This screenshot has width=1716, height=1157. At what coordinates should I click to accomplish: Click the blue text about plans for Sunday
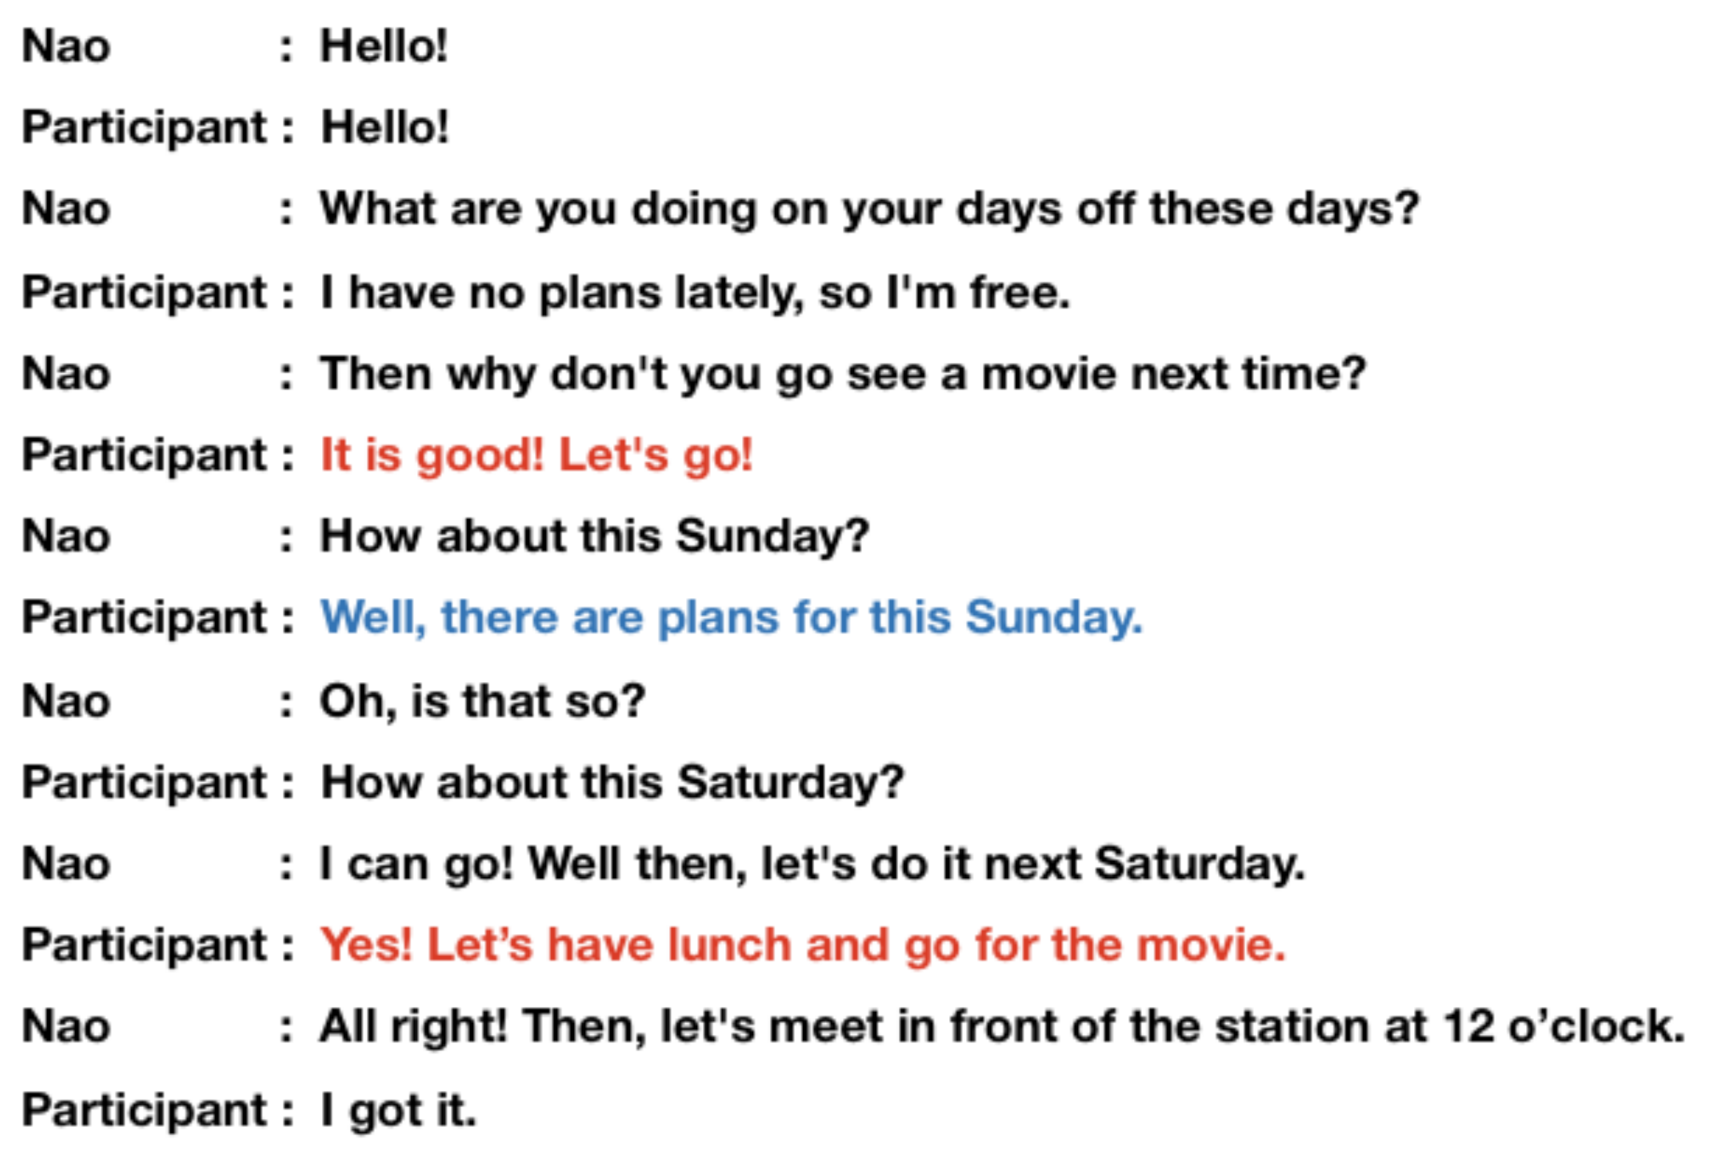point(730,617)
